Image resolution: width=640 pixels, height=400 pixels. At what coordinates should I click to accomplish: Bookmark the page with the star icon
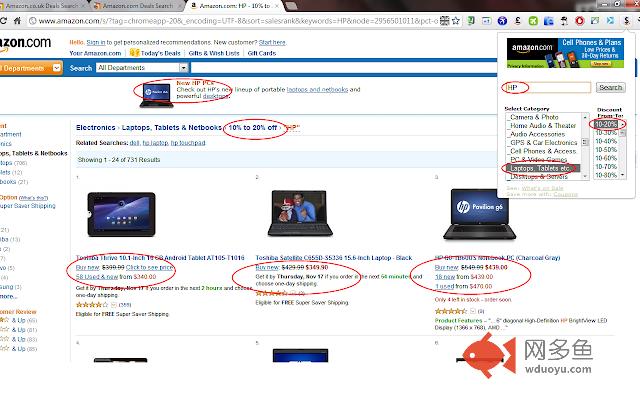point(456,20)
